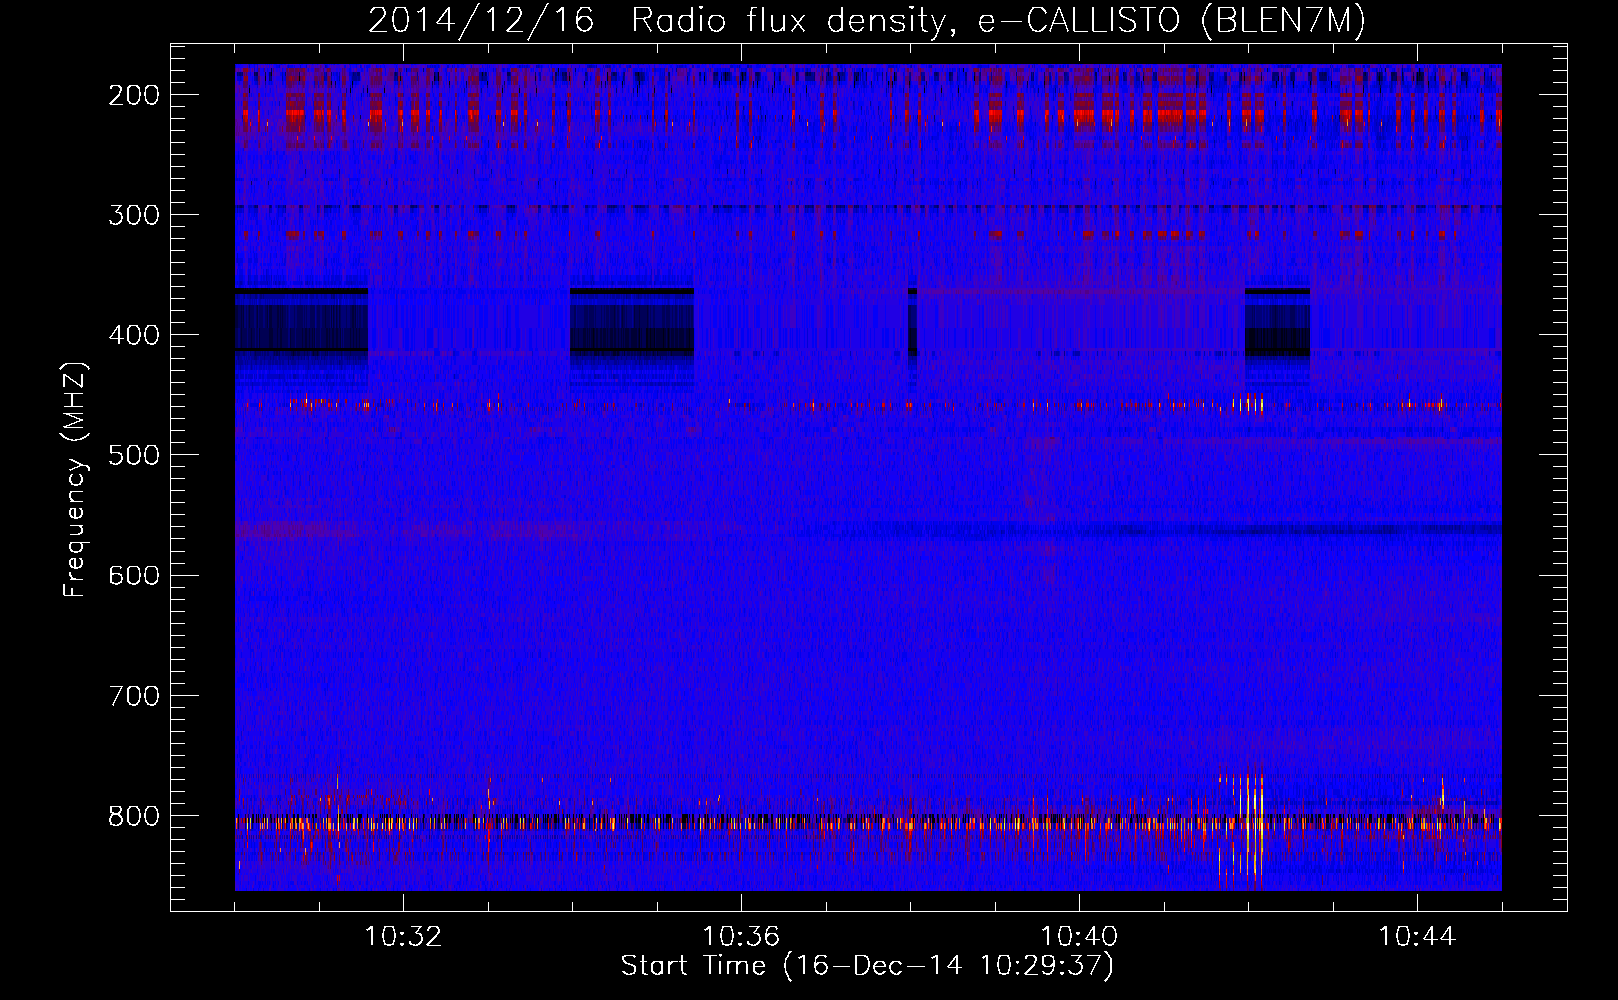Click the 400 frequency tick label

pos(133,335)
